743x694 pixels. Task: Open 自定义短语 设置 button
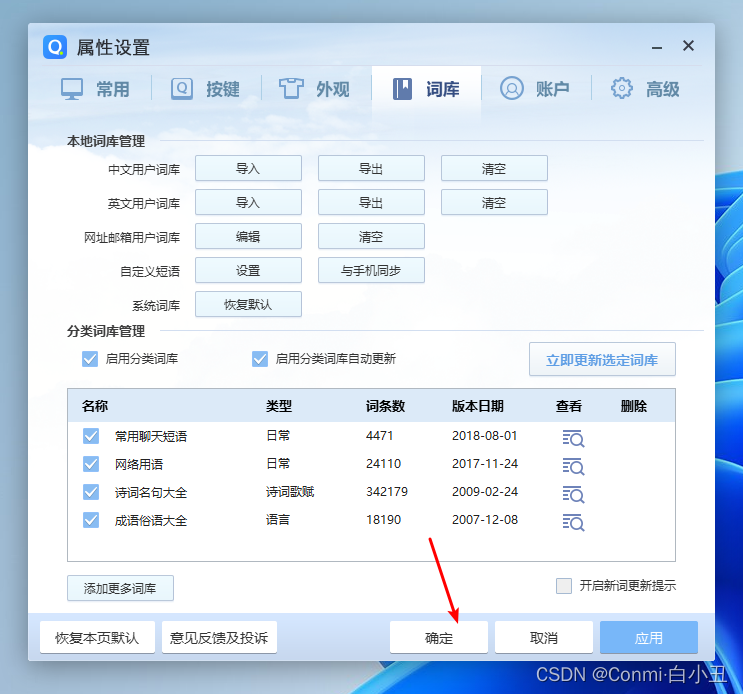pyautogui.click(x=248, y=270)
